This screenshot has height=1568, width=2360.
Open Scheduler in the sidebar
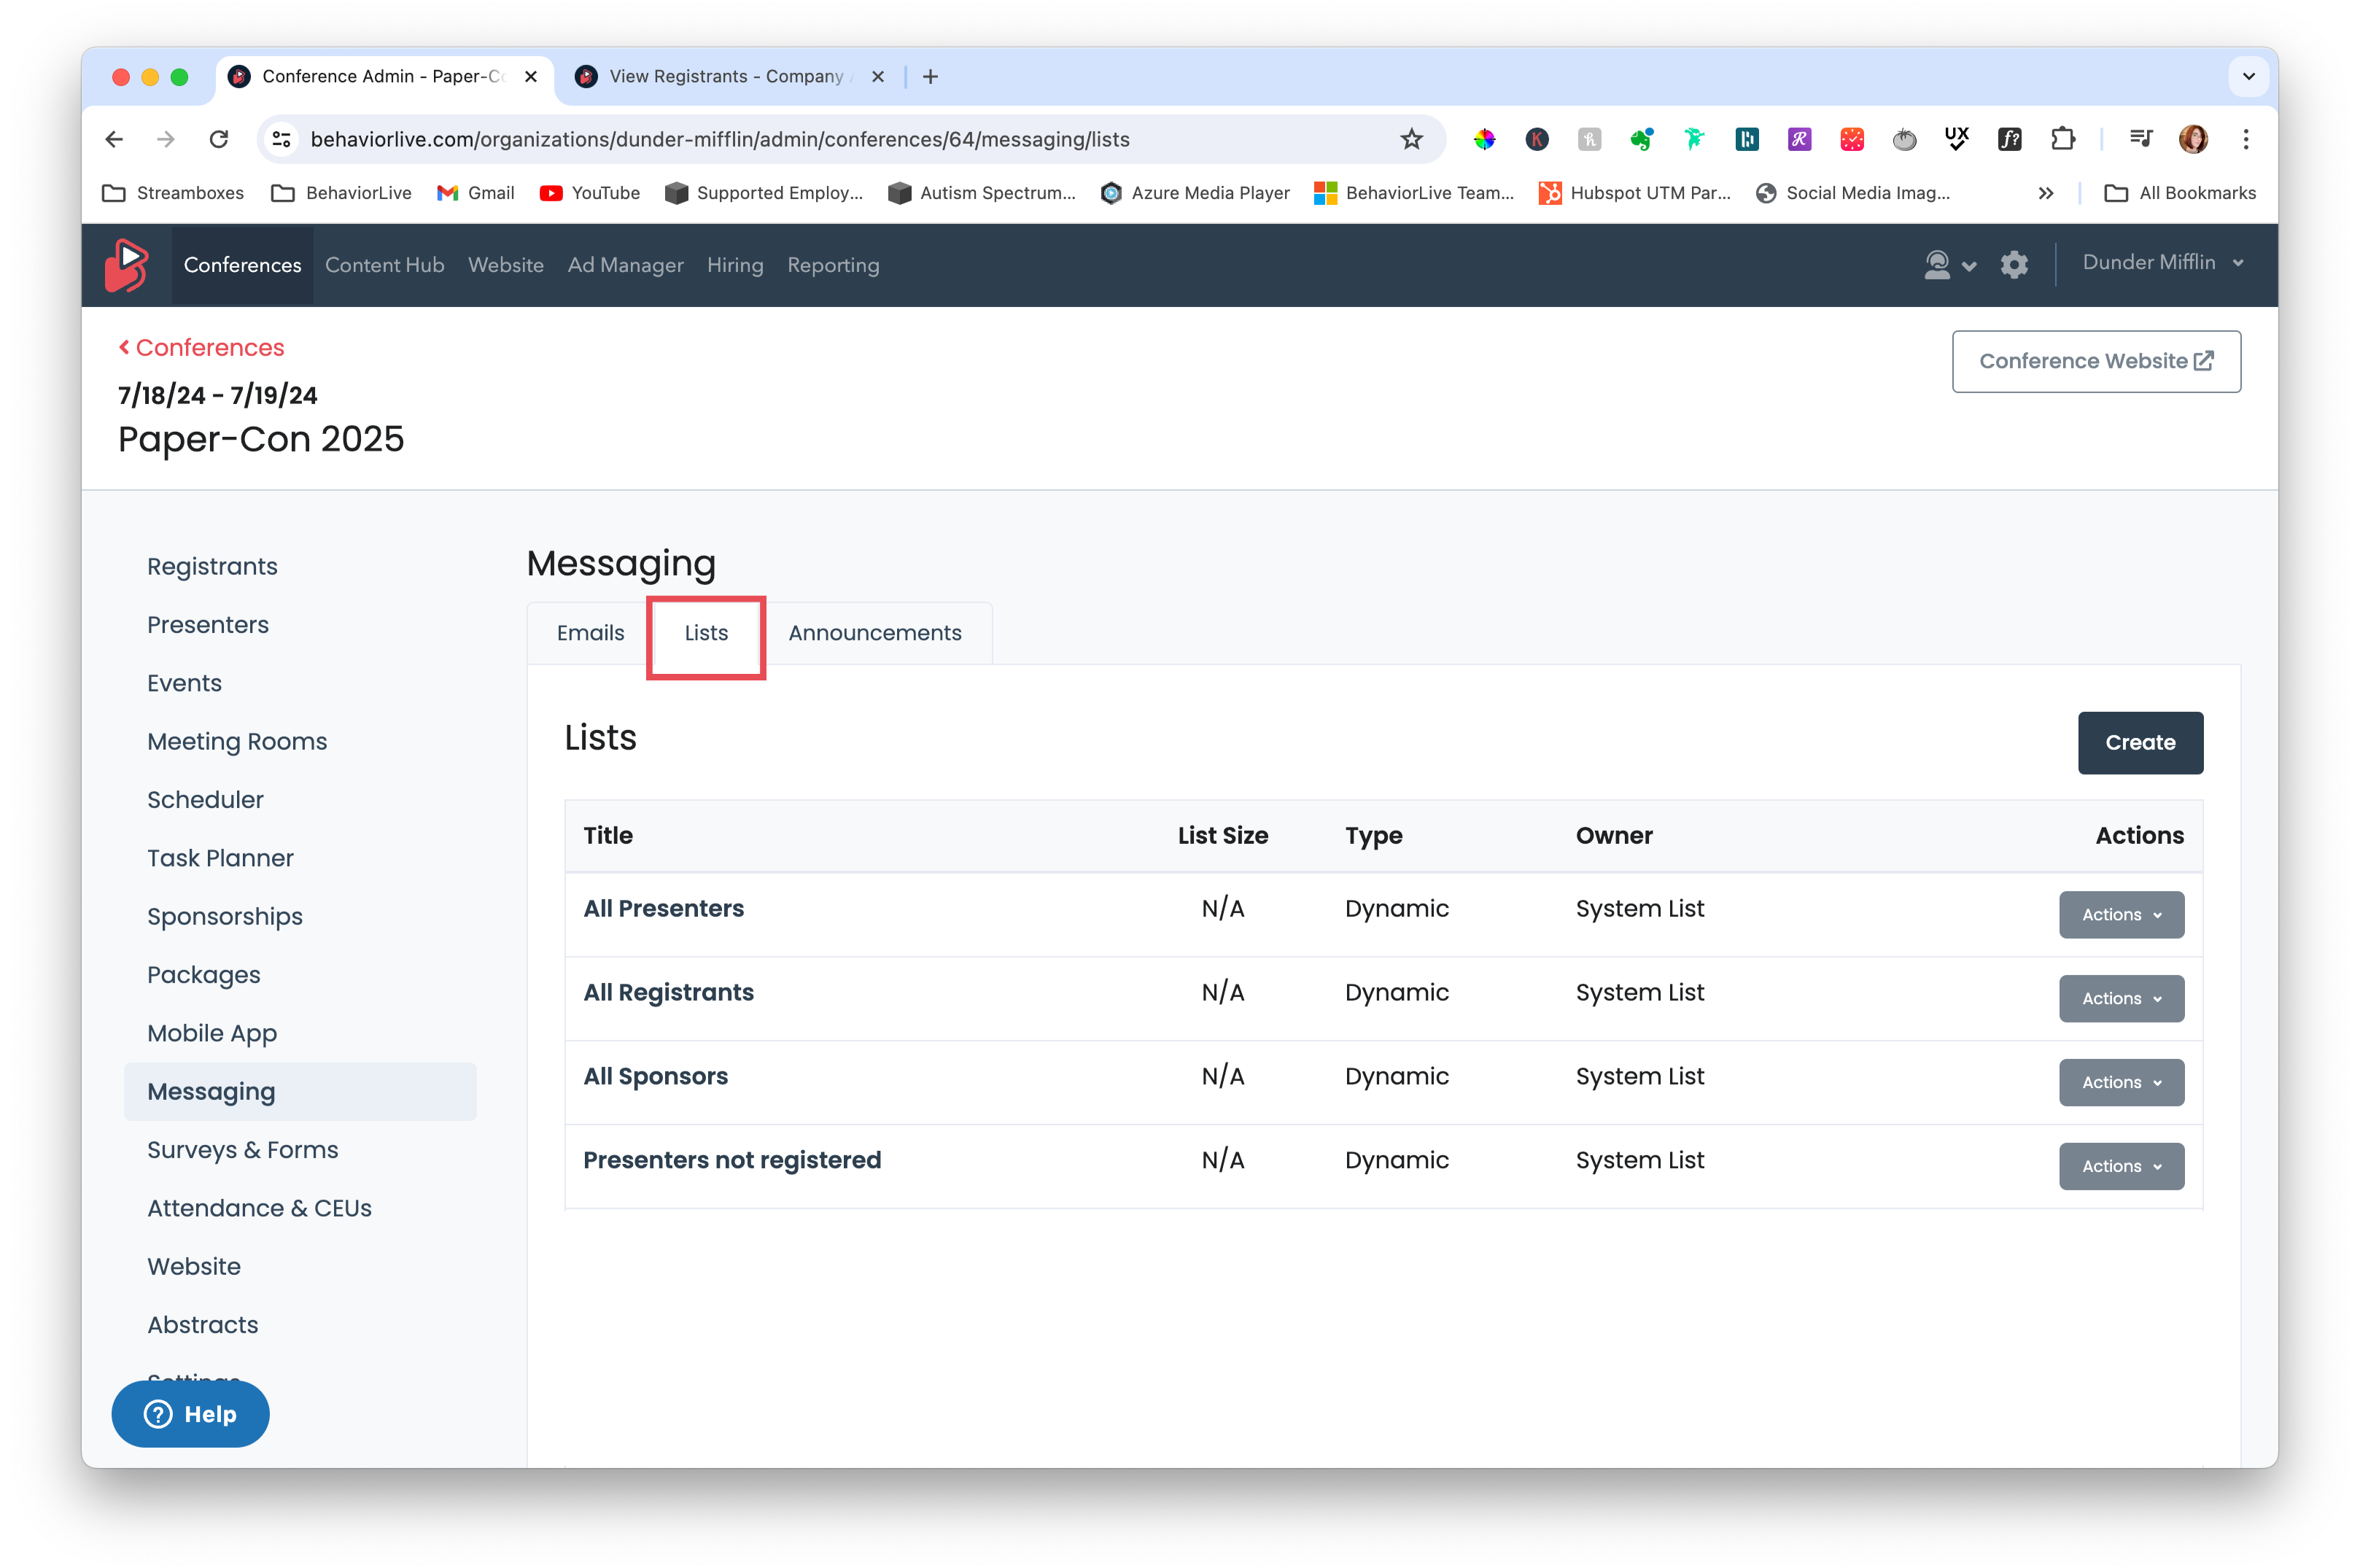(x=205, y=799)
